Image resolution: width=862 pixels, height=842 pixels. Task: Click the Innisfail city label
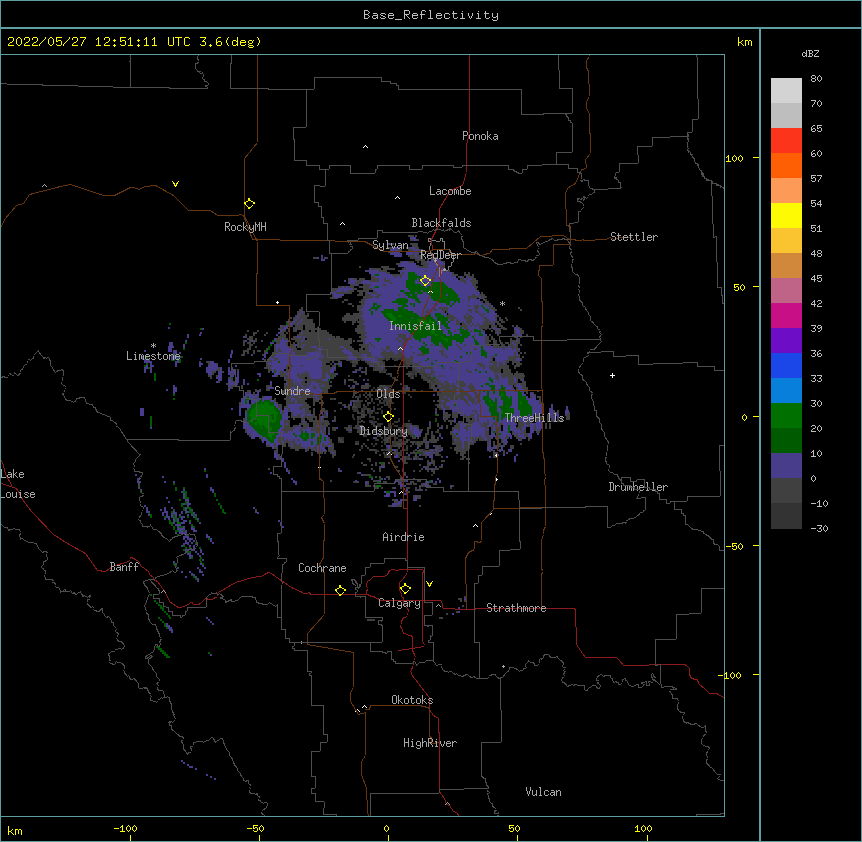coord(415,326)
